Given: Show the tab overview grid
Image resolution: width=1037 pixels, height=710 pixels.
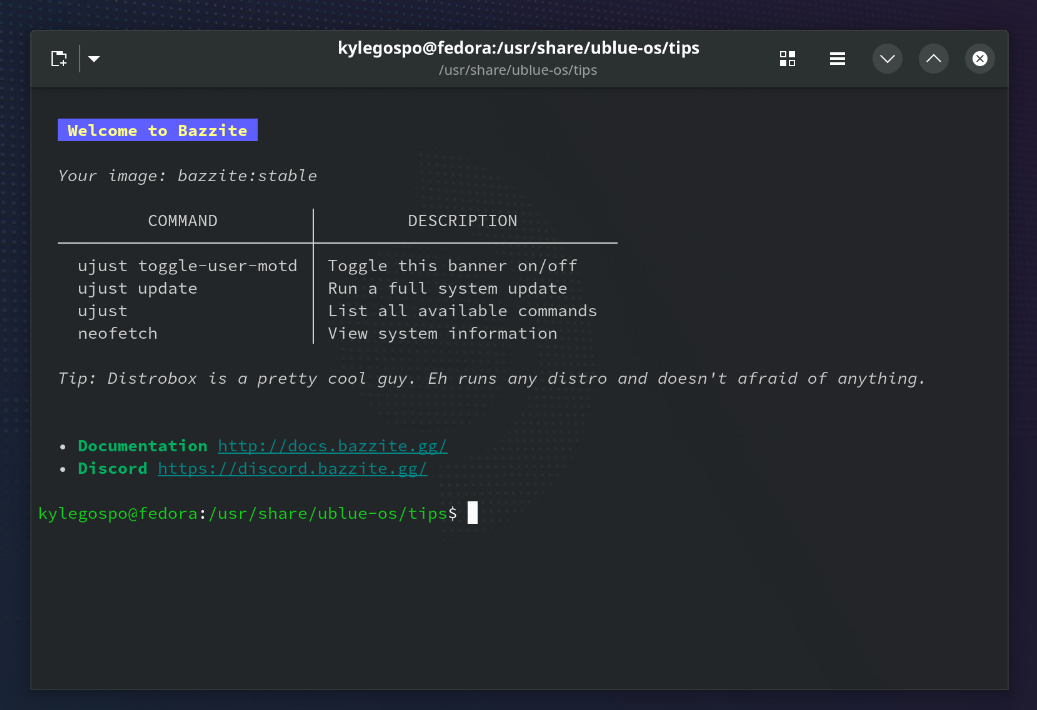Looking at the screenshot, I should [787, 59].
